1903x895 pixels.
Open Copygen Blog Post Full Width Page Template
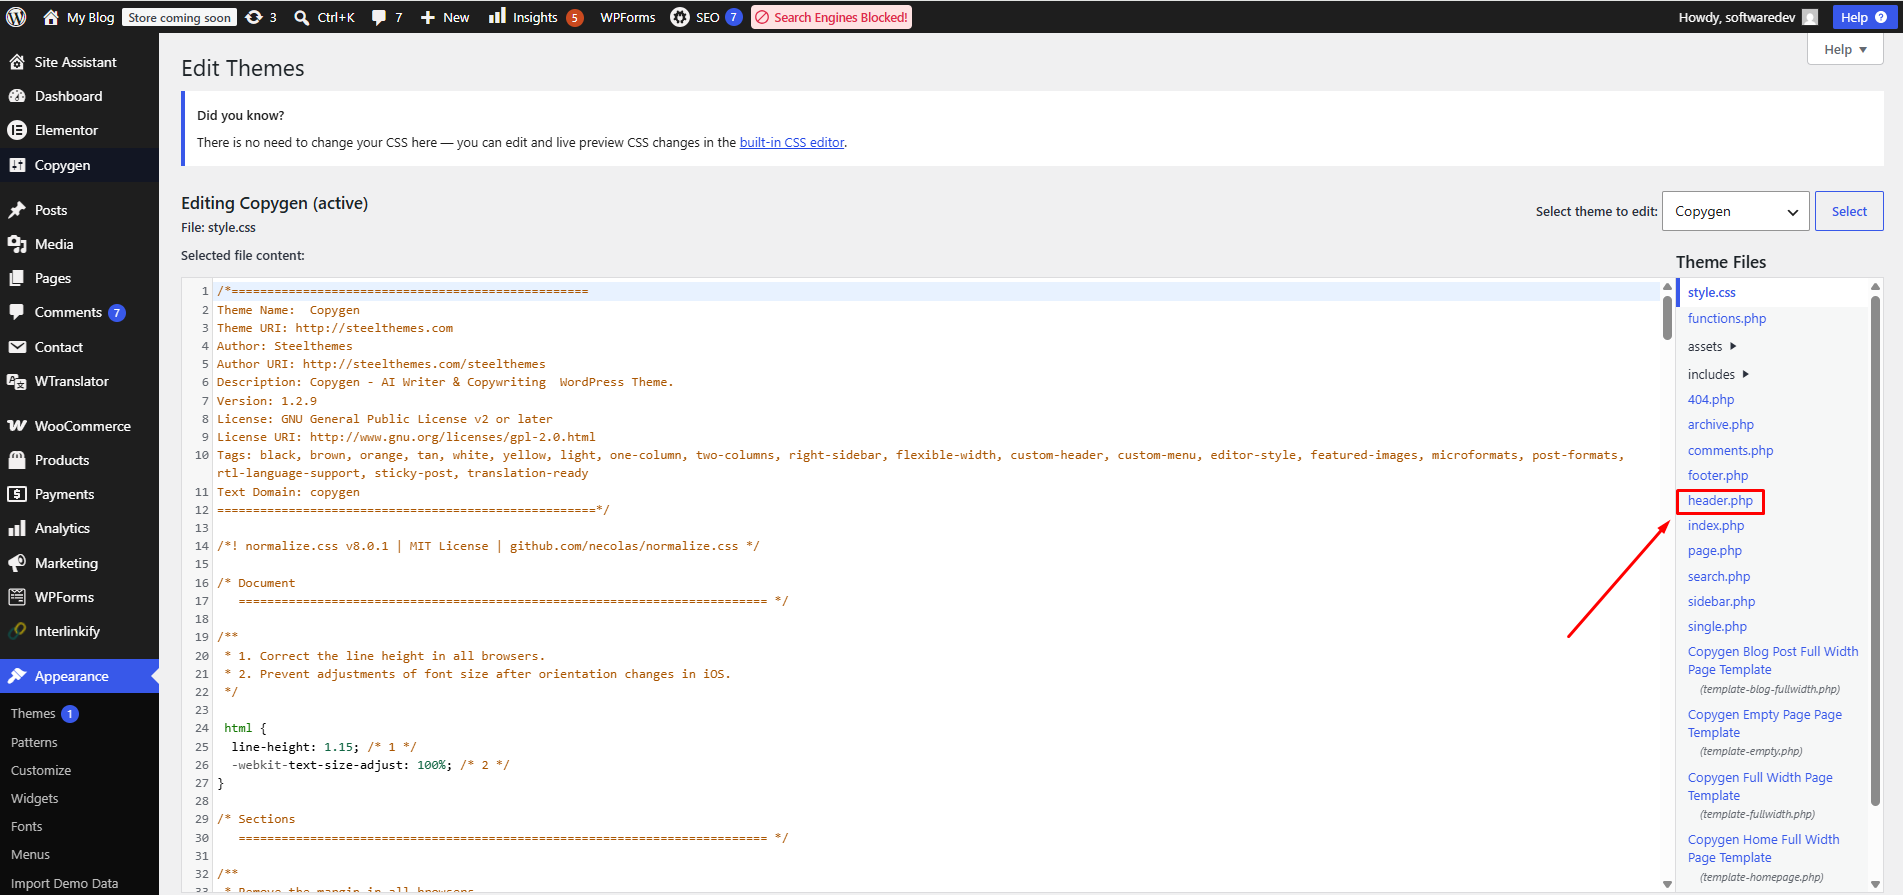(1773, 660)
